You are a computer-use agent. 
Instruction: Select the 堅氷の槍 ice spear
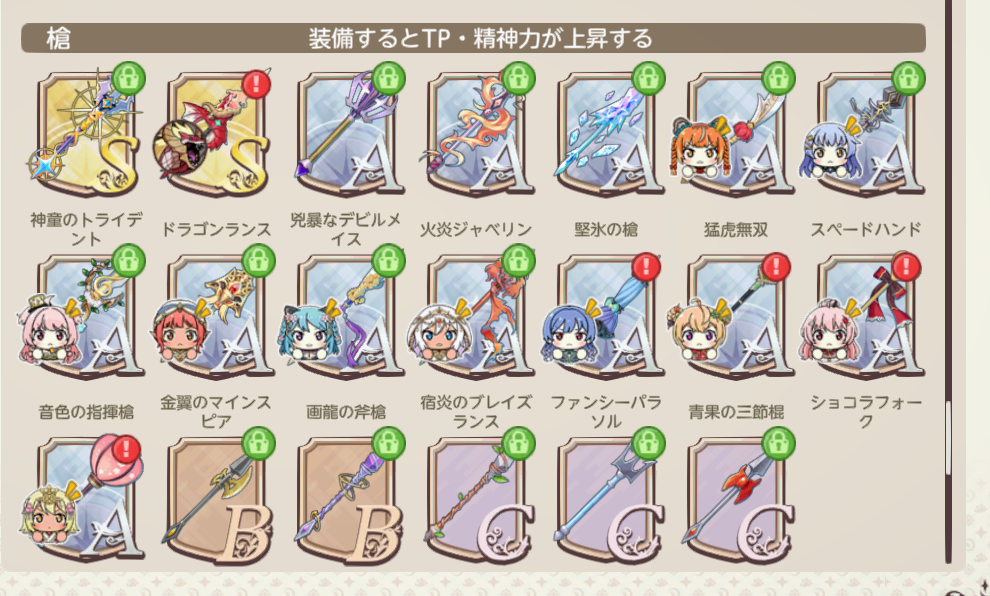point(607,133)
